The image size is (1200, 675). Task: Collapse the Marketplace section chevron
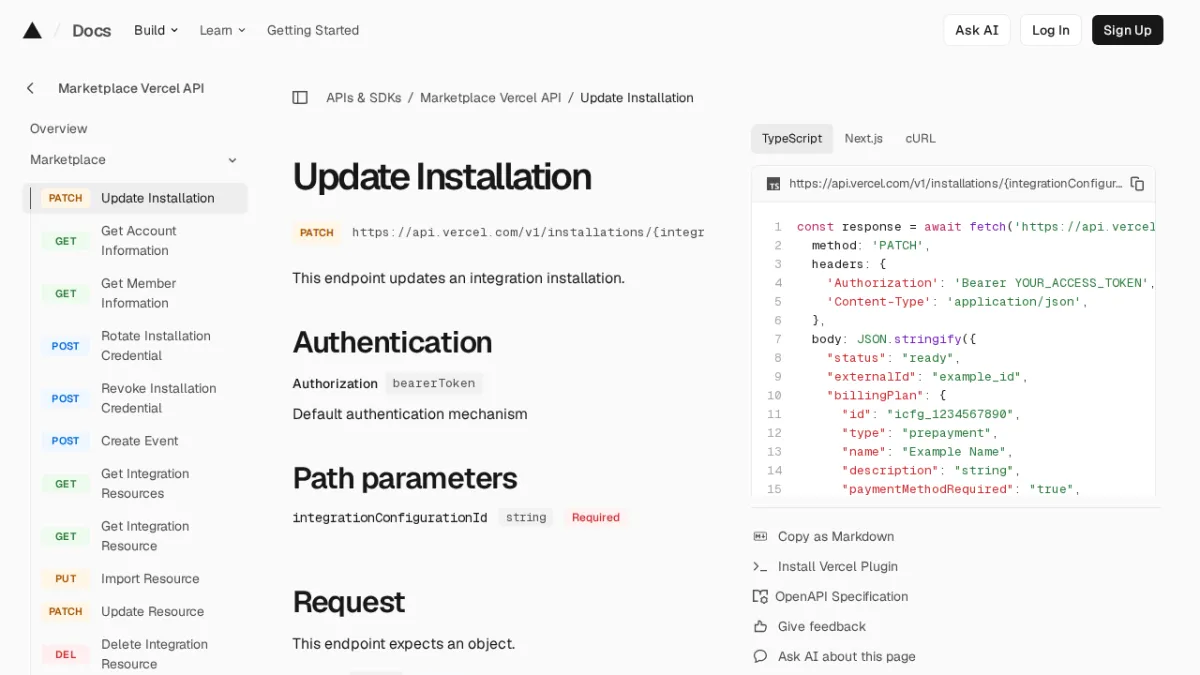[232, 160]
